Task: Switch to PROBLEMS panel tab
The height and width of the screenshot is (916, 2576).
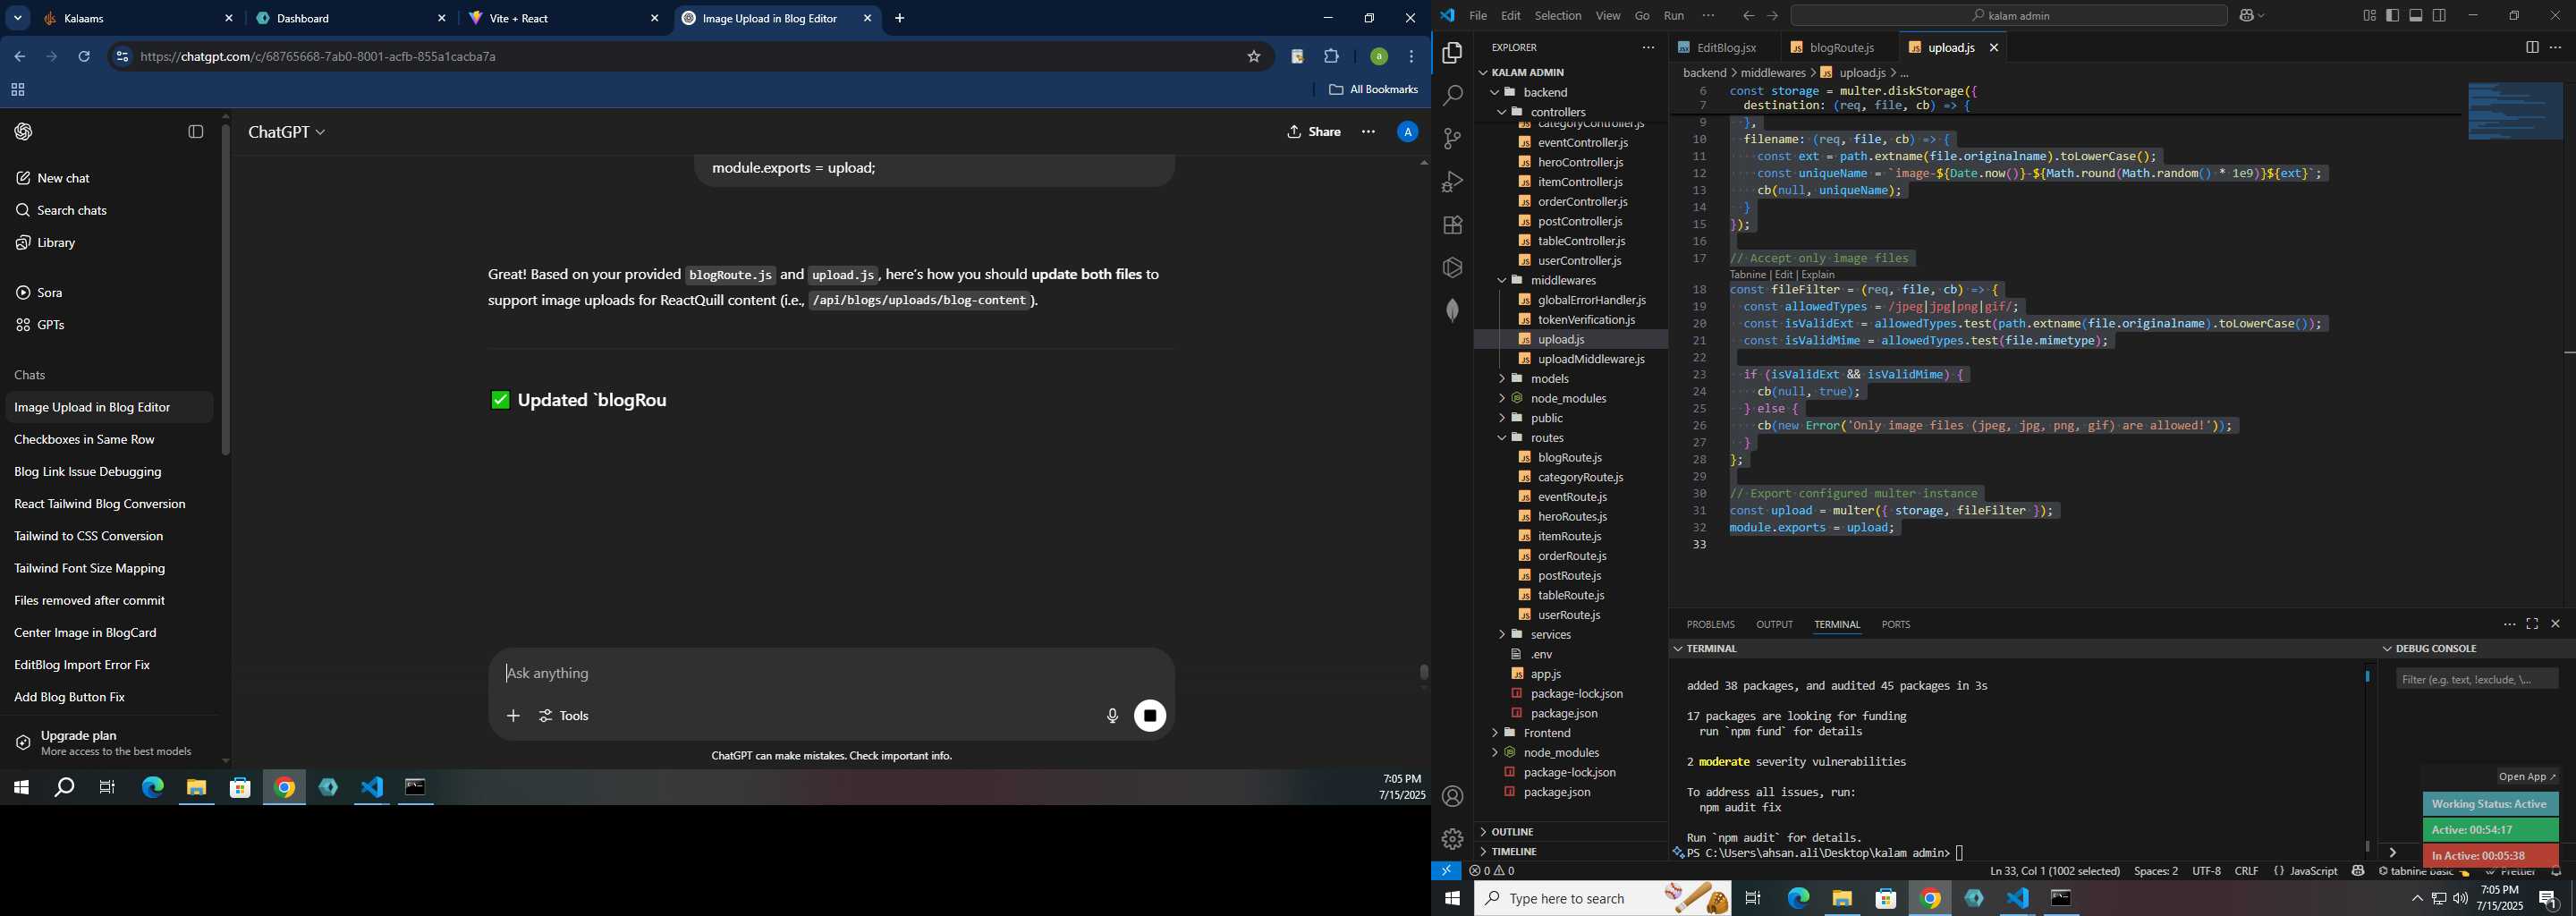Action: (x=1710, y=624)
